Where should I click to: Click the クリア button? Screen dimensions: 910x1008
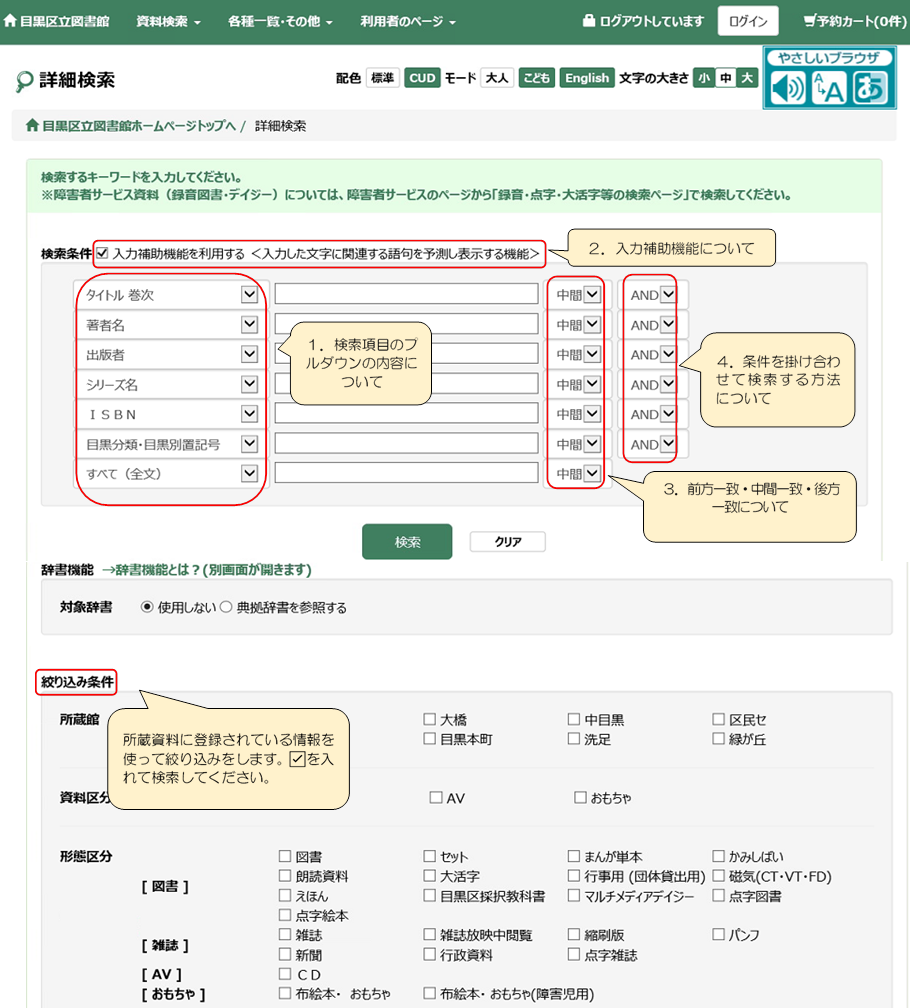click(x=508, y=542)
